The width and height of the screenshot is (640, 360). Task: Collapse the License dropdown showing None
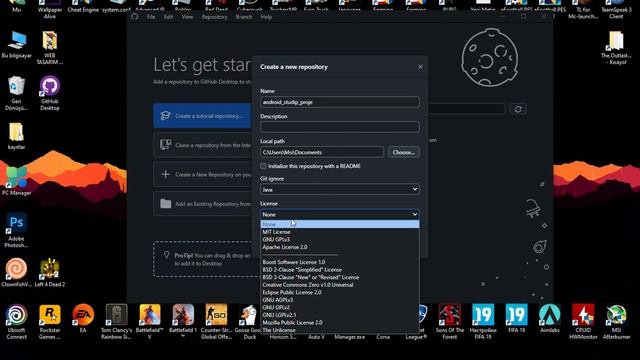[340, 214]
